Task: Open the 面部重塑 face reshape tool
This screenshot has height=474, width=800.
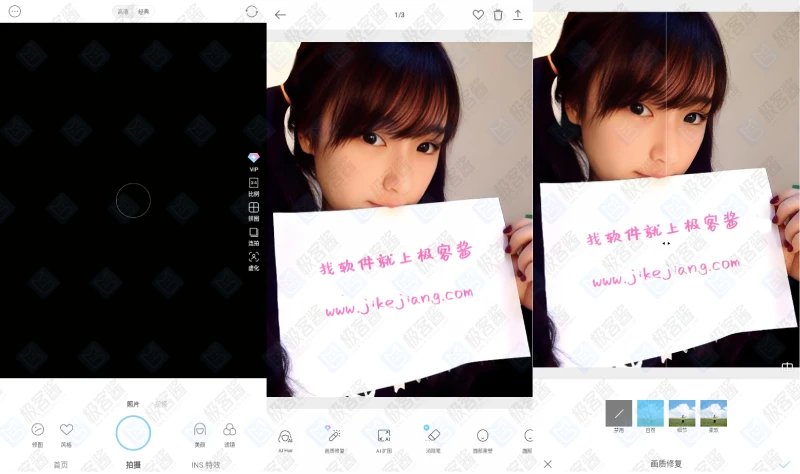Action: pos(483,441)
